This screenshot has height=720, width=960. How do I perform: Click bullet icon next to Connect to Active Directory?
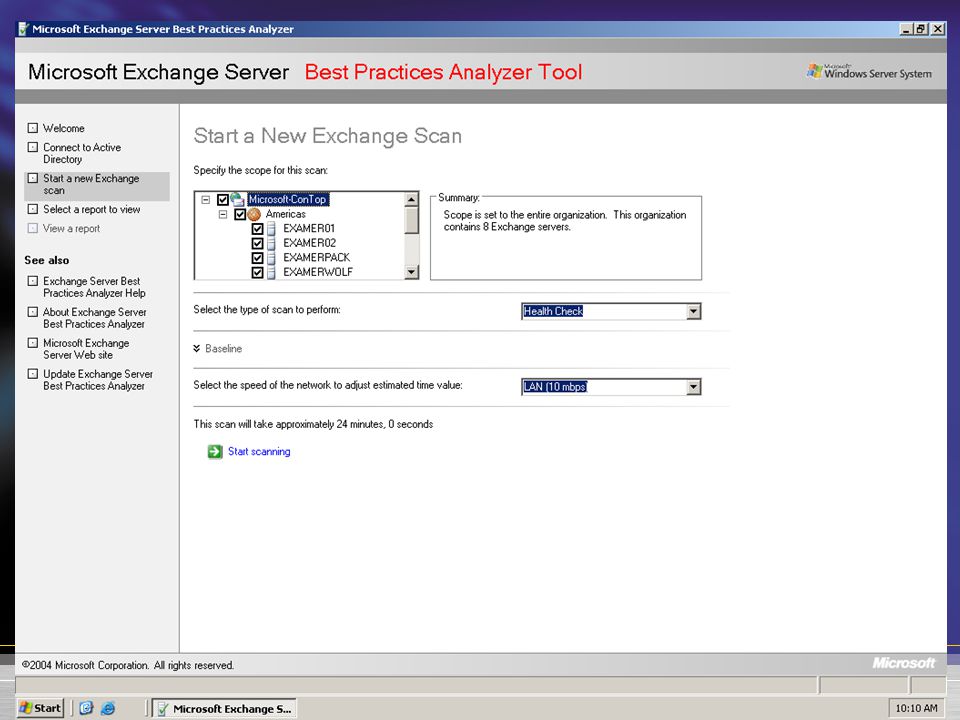(x=33, y=147)
